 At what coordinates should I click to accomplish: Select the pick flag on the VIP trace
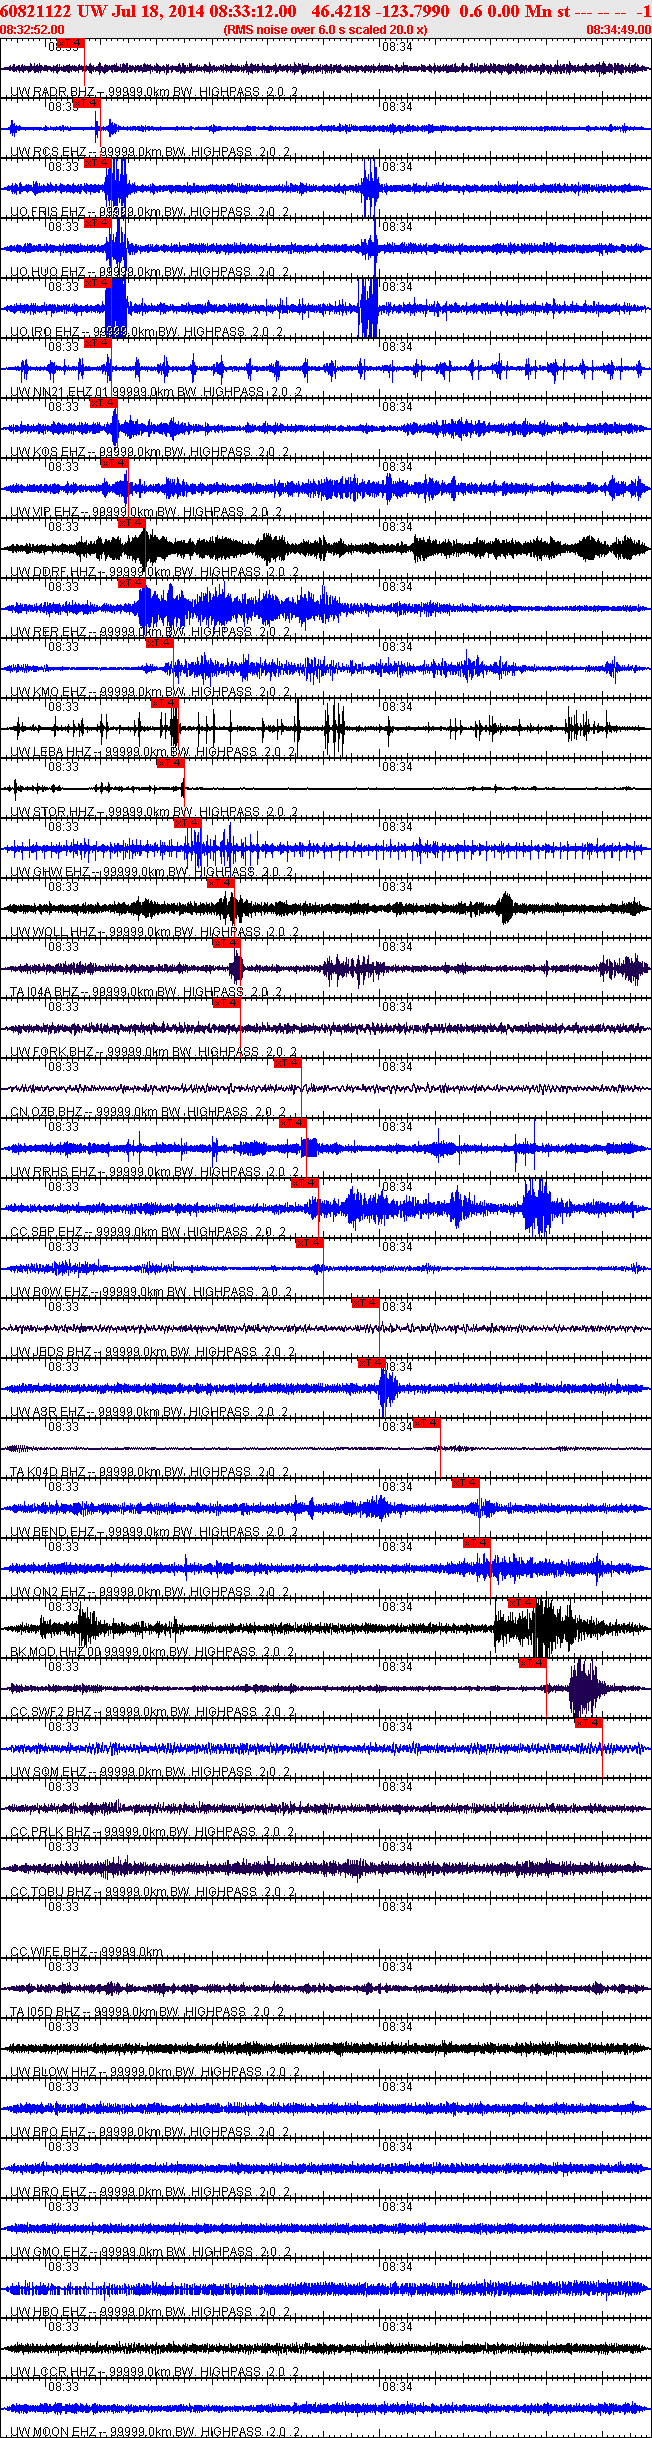click(x=115, y=463)
